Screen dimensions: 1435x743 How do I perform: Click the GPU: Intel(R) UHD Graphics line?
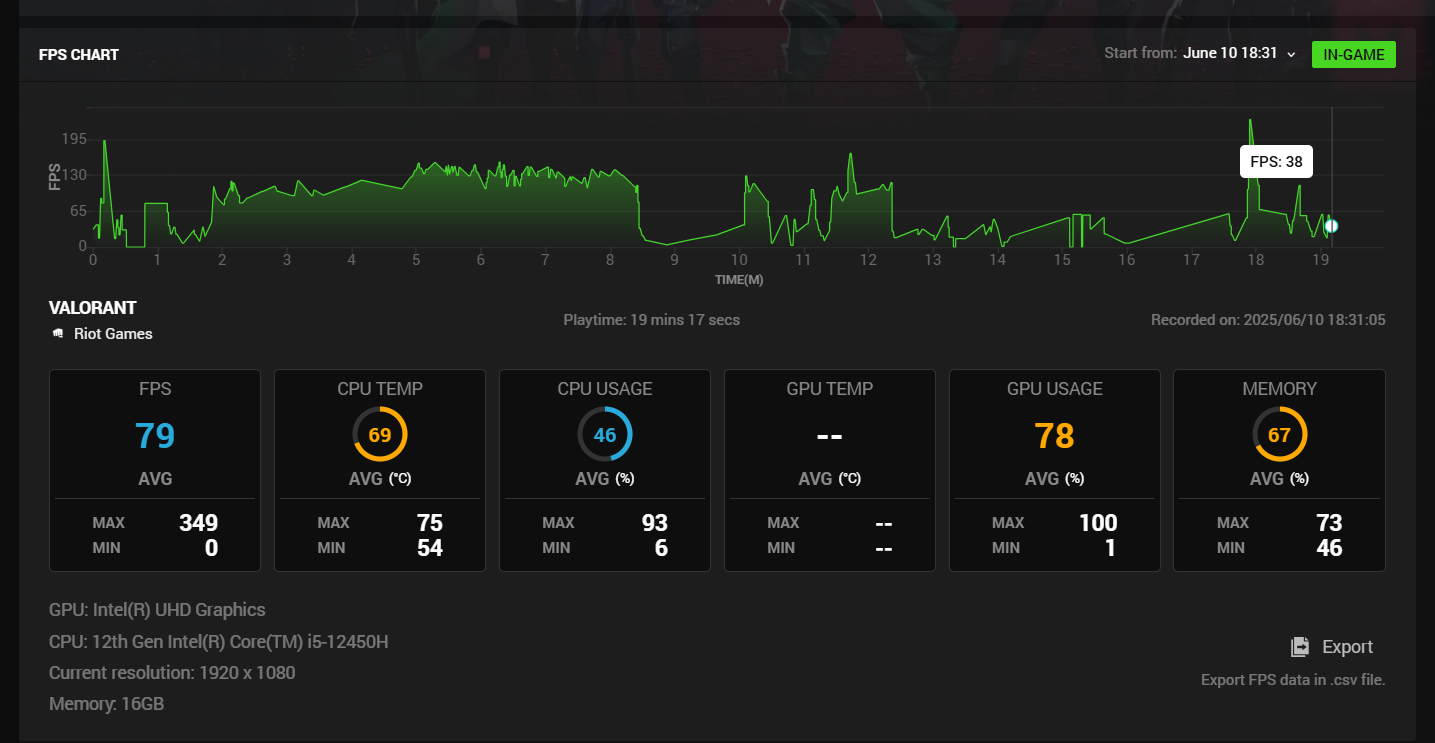click(158, 609)
